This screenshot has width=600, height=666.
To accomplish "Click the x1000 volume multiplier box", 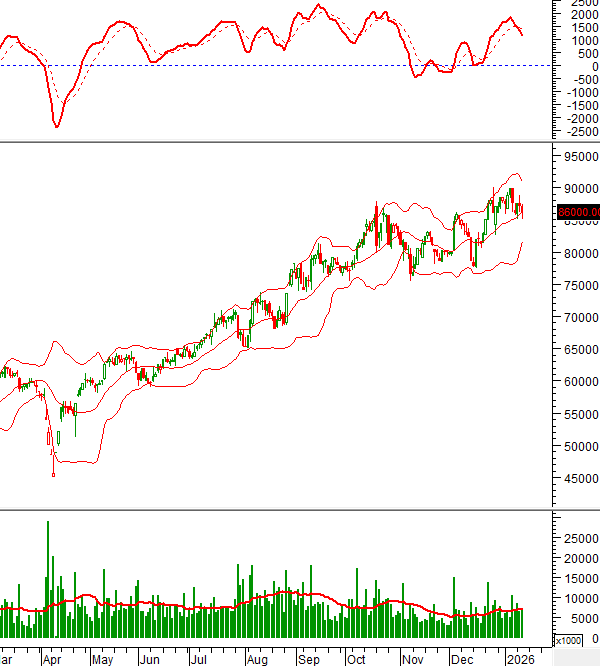I will coord(565,640).
